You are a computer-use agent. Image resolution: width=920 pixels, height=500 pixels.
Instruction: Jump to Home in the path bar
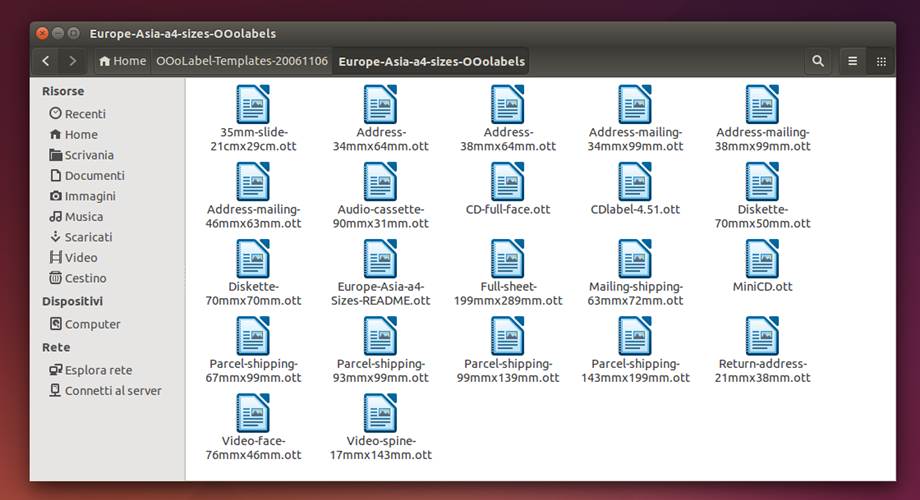(x=123, y=61)
